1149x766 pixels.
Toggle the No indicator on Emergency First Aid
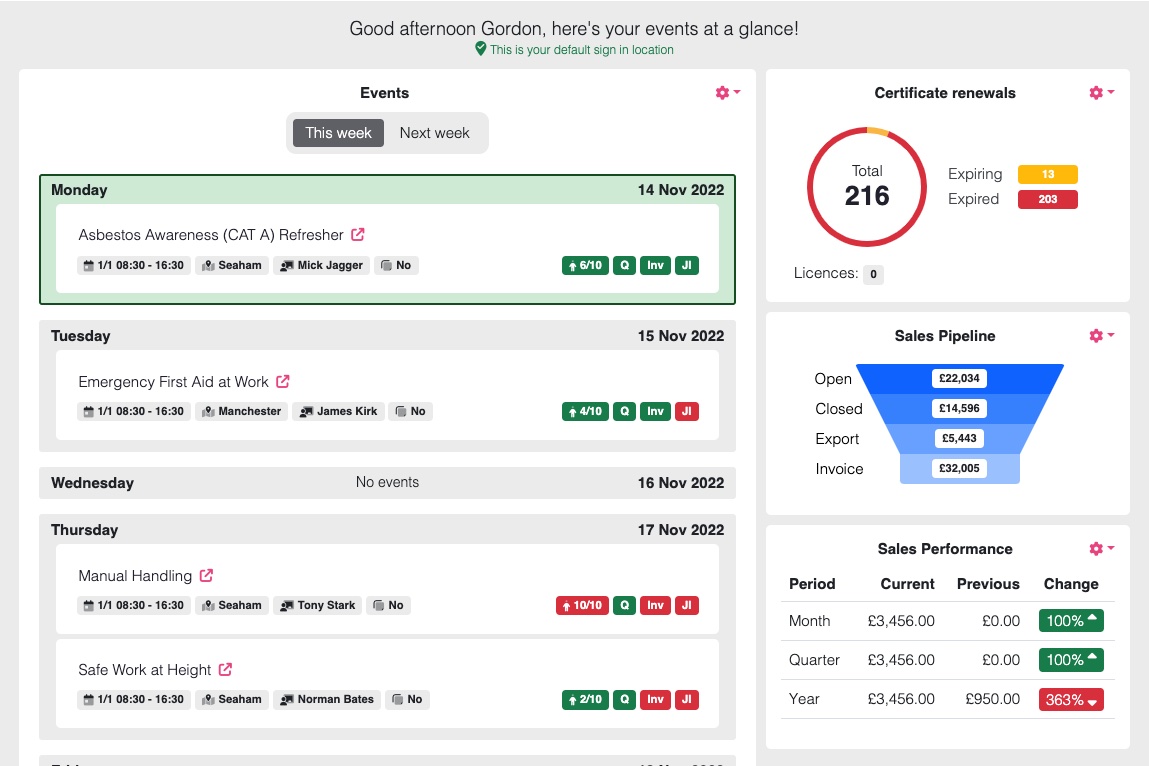[x=410, y=411]
